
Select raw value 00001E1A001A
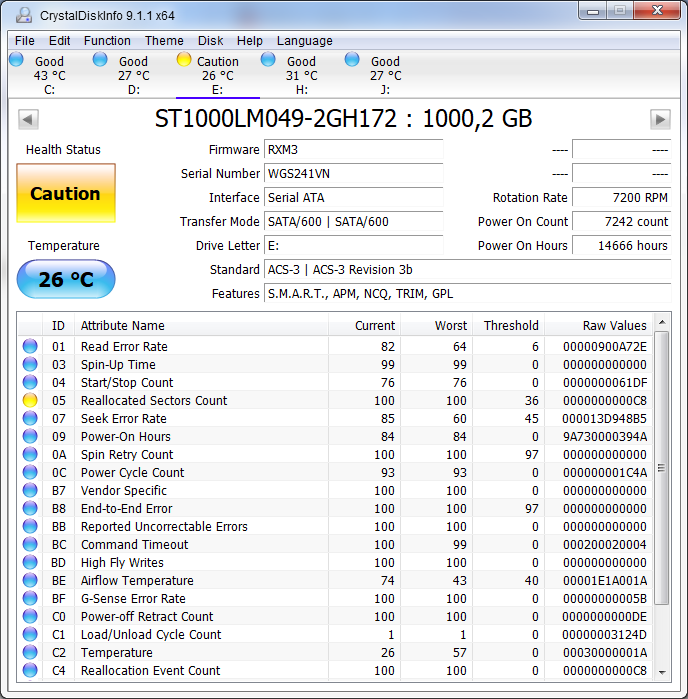point(605,580)
